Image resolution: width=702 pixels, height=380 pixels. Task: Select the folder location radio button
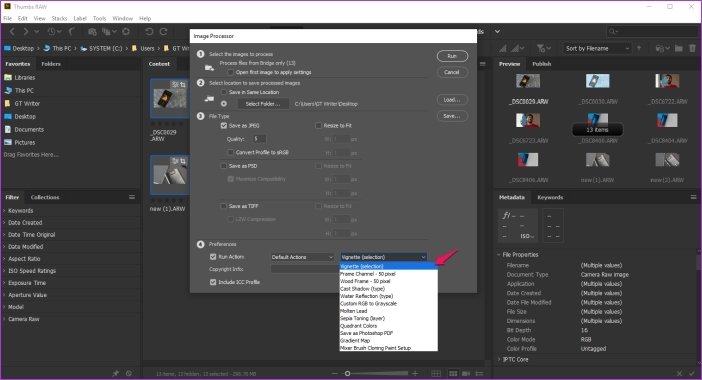coord(224,104)
